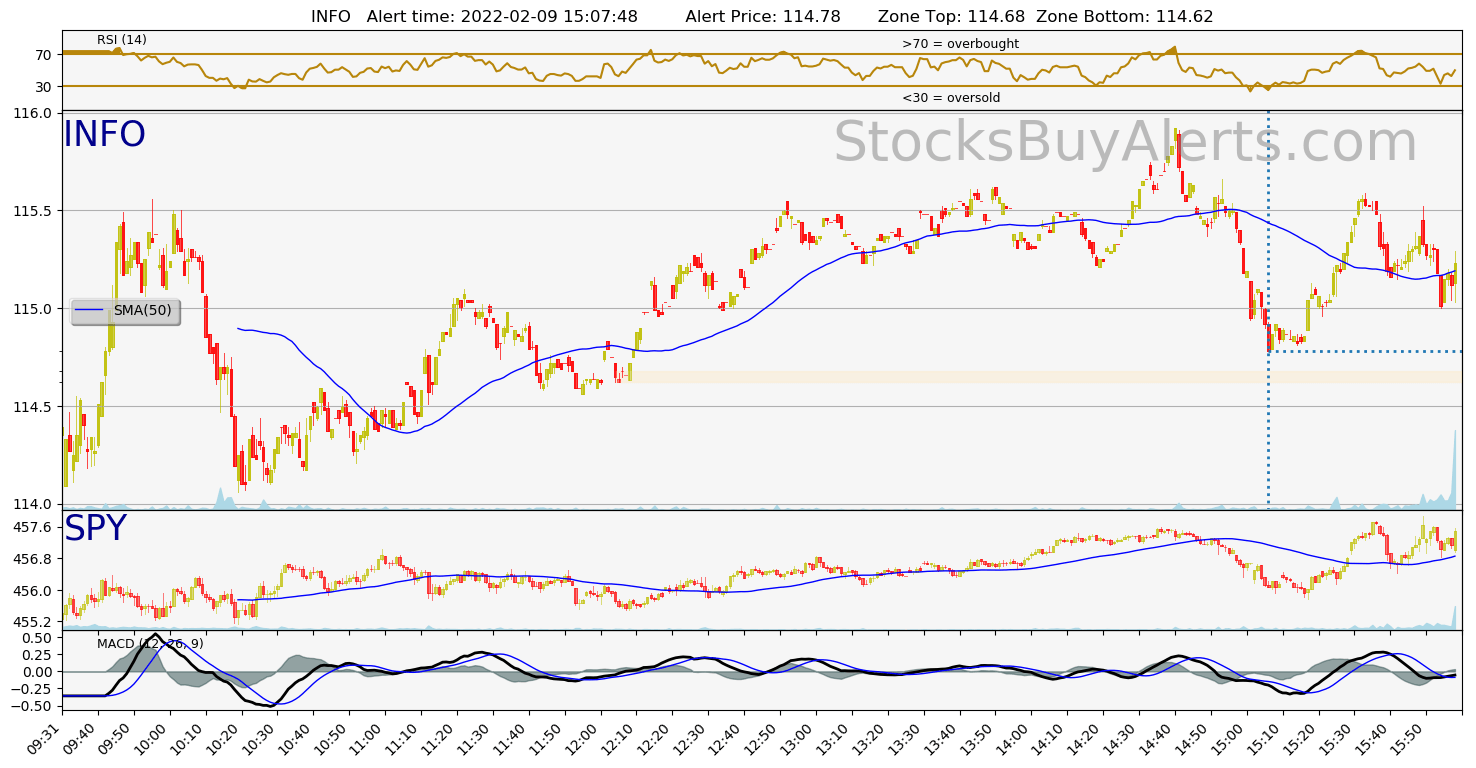Click the 'Zone Bottom: 114.62' title text
This screenshot has height=768, width=1476.
click(x=1125, y=16)
